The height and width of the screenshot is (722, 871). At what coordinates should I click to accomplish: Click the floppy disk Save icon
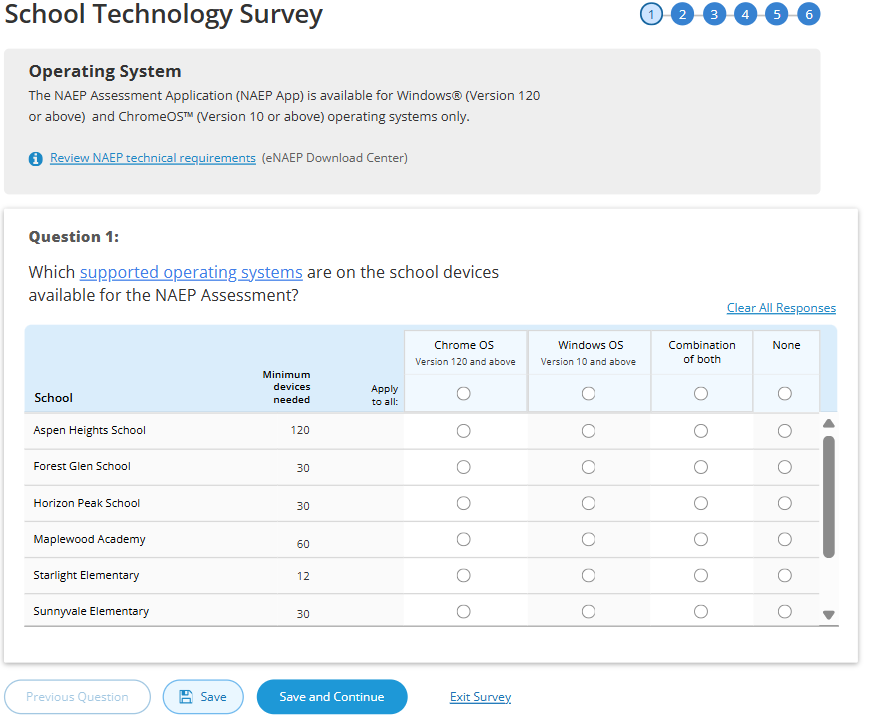[185, 697]
